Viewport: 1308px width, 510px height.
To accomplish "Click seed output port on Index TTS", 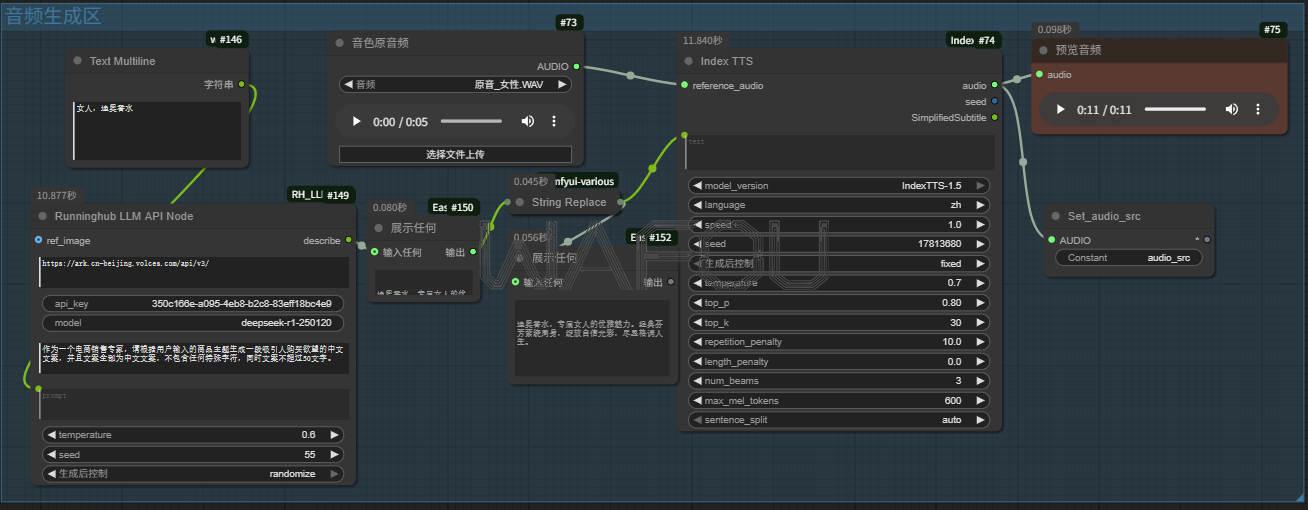I will (x=994, y=101).
